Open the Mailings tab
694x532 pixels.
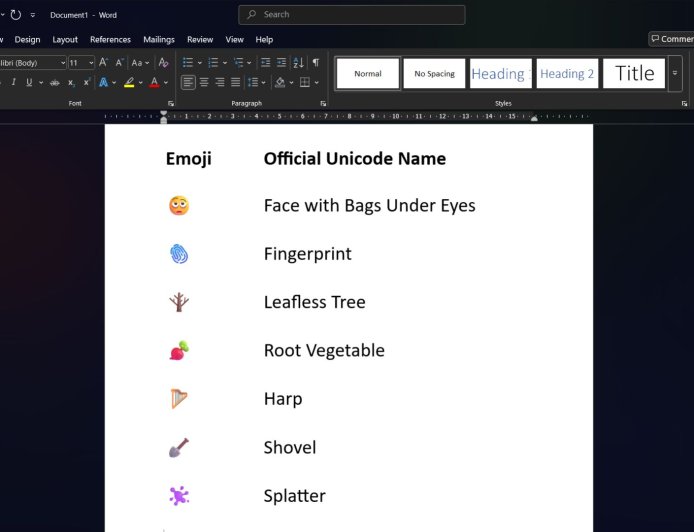pyautogui.click(x=159, y=40)
